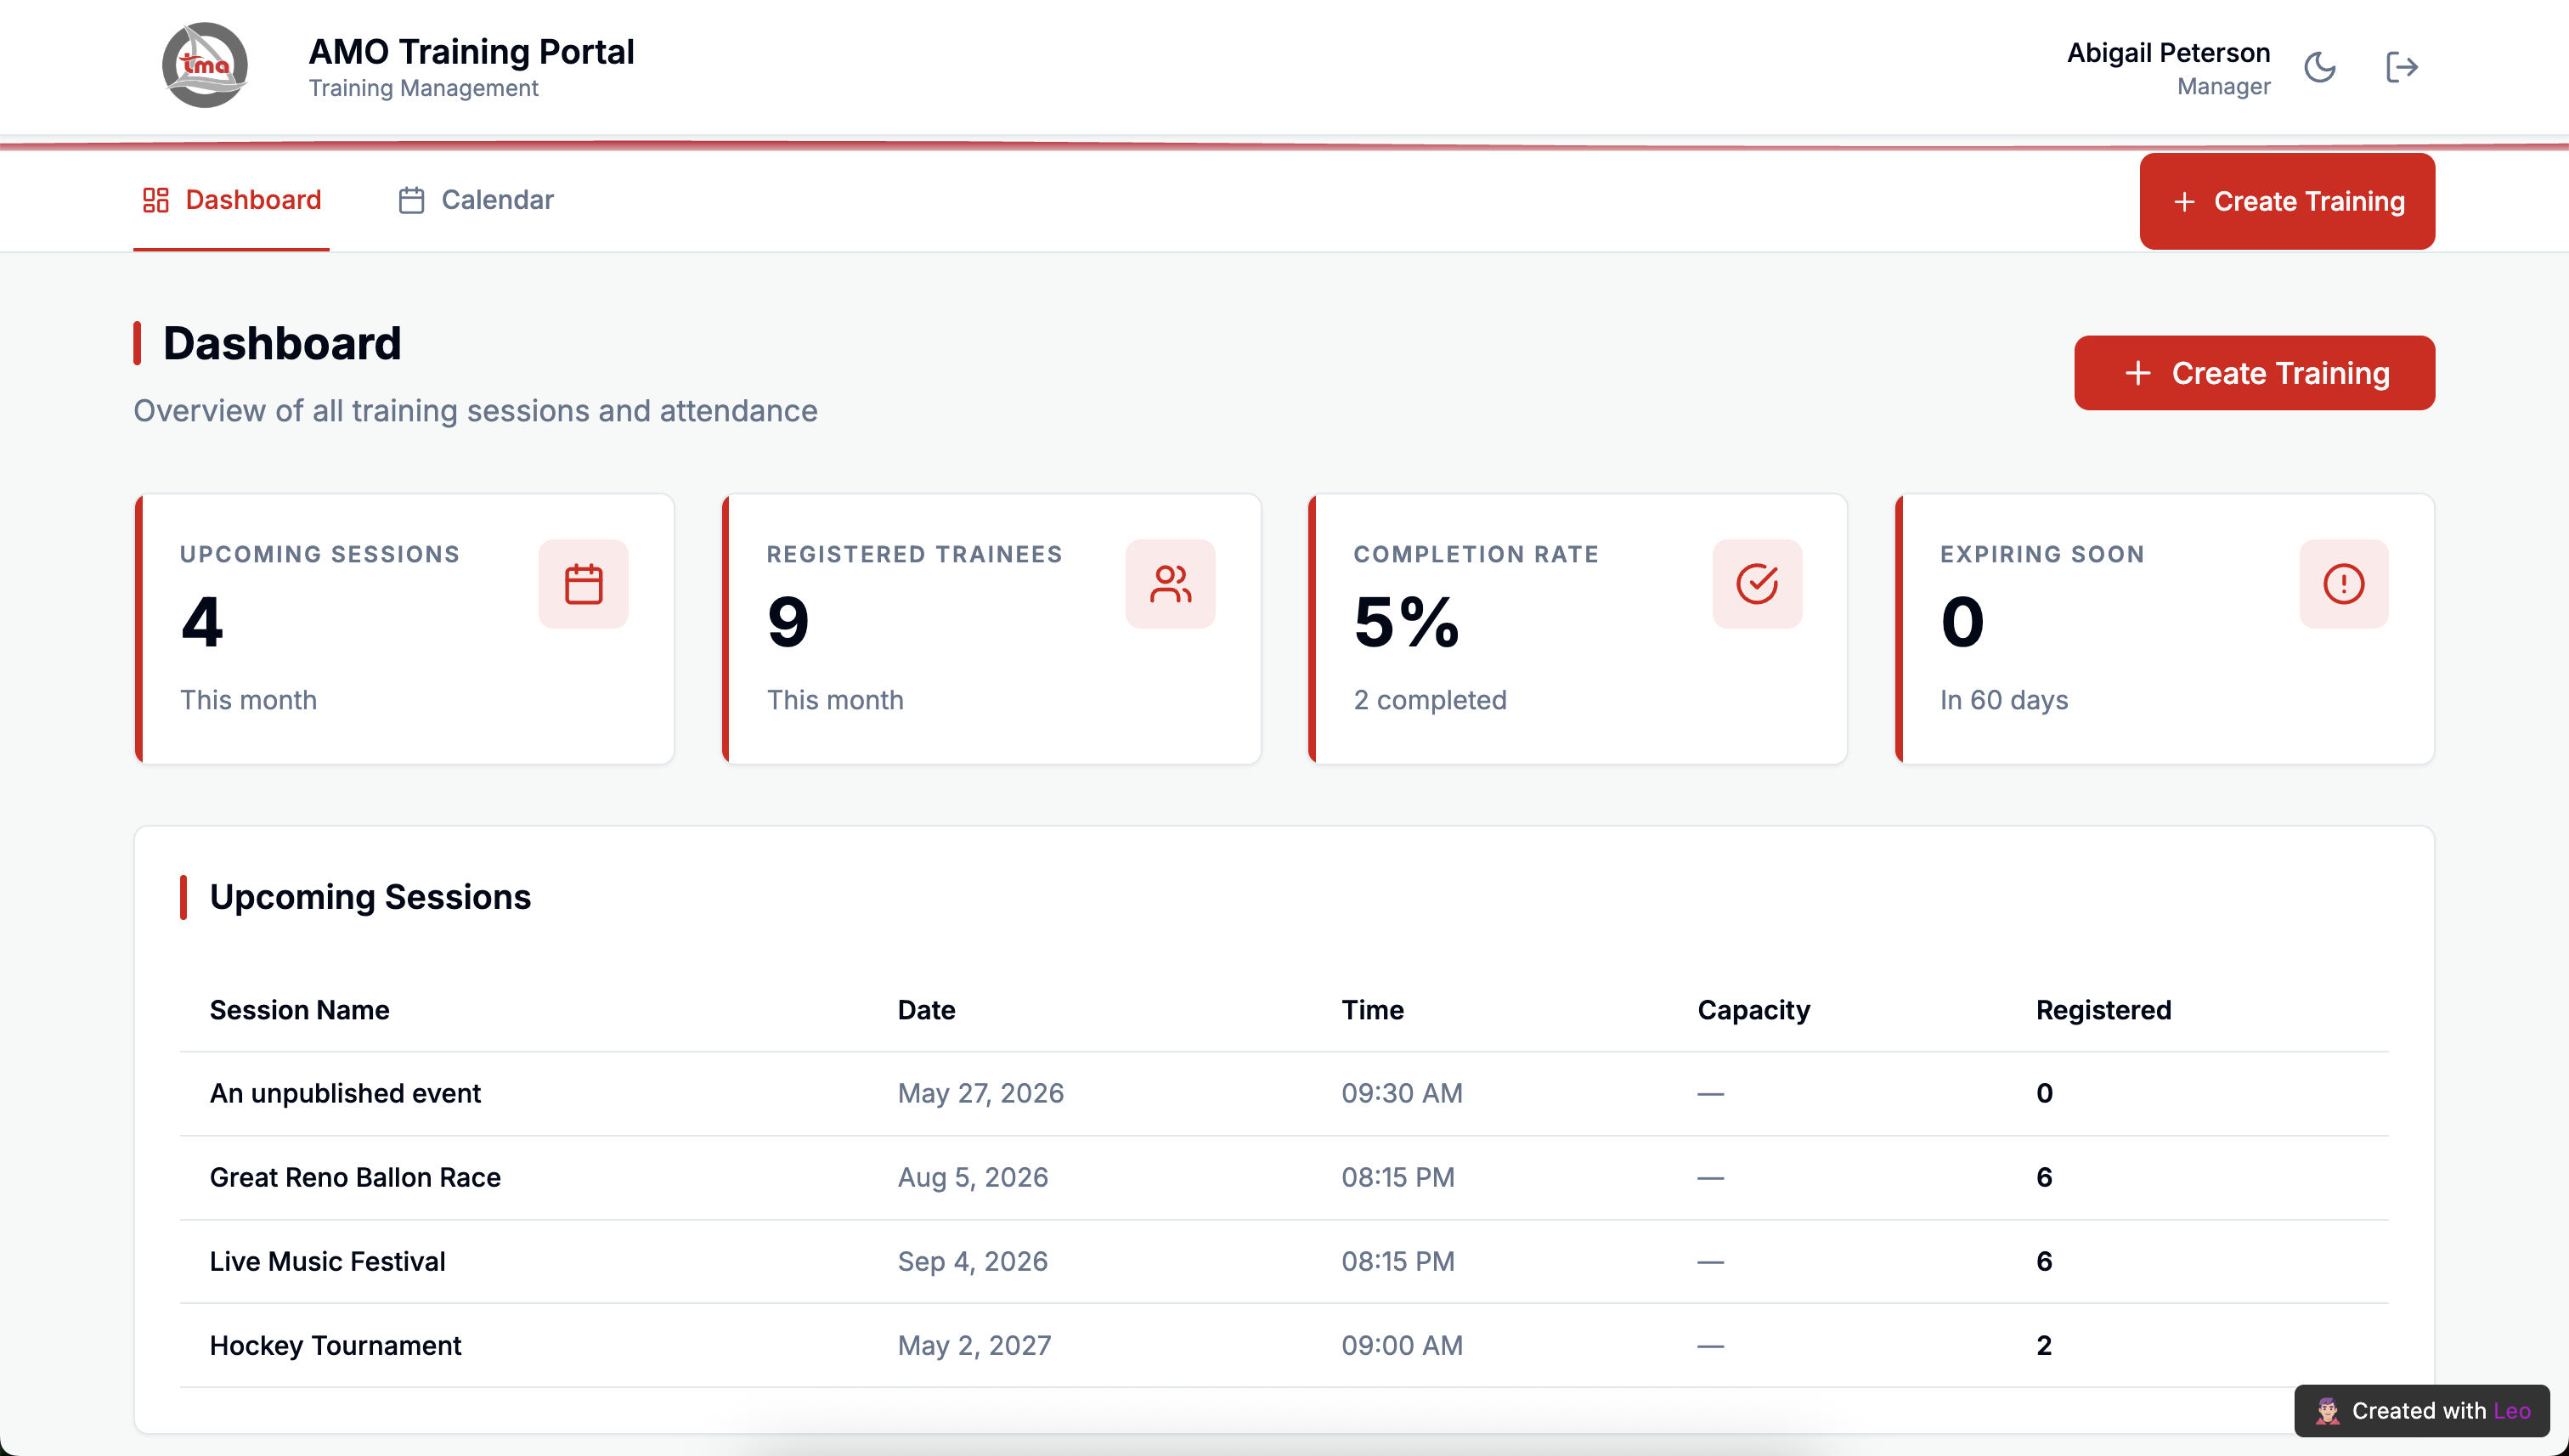Click the 'Aug 5, 2026' date cell
This screenshot has width=2569, height=1456.
tap(972, 1177)
